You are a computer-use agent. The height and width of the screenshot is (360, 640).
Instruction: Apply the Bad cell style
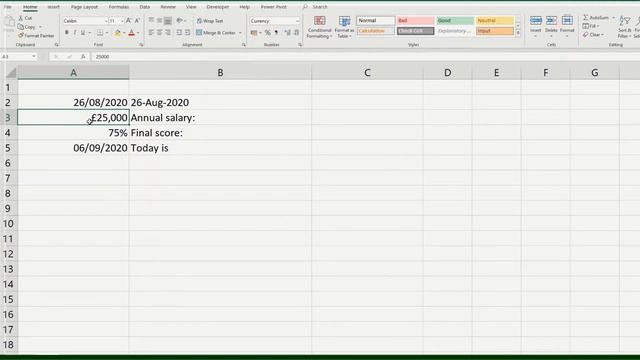(415, 20)
